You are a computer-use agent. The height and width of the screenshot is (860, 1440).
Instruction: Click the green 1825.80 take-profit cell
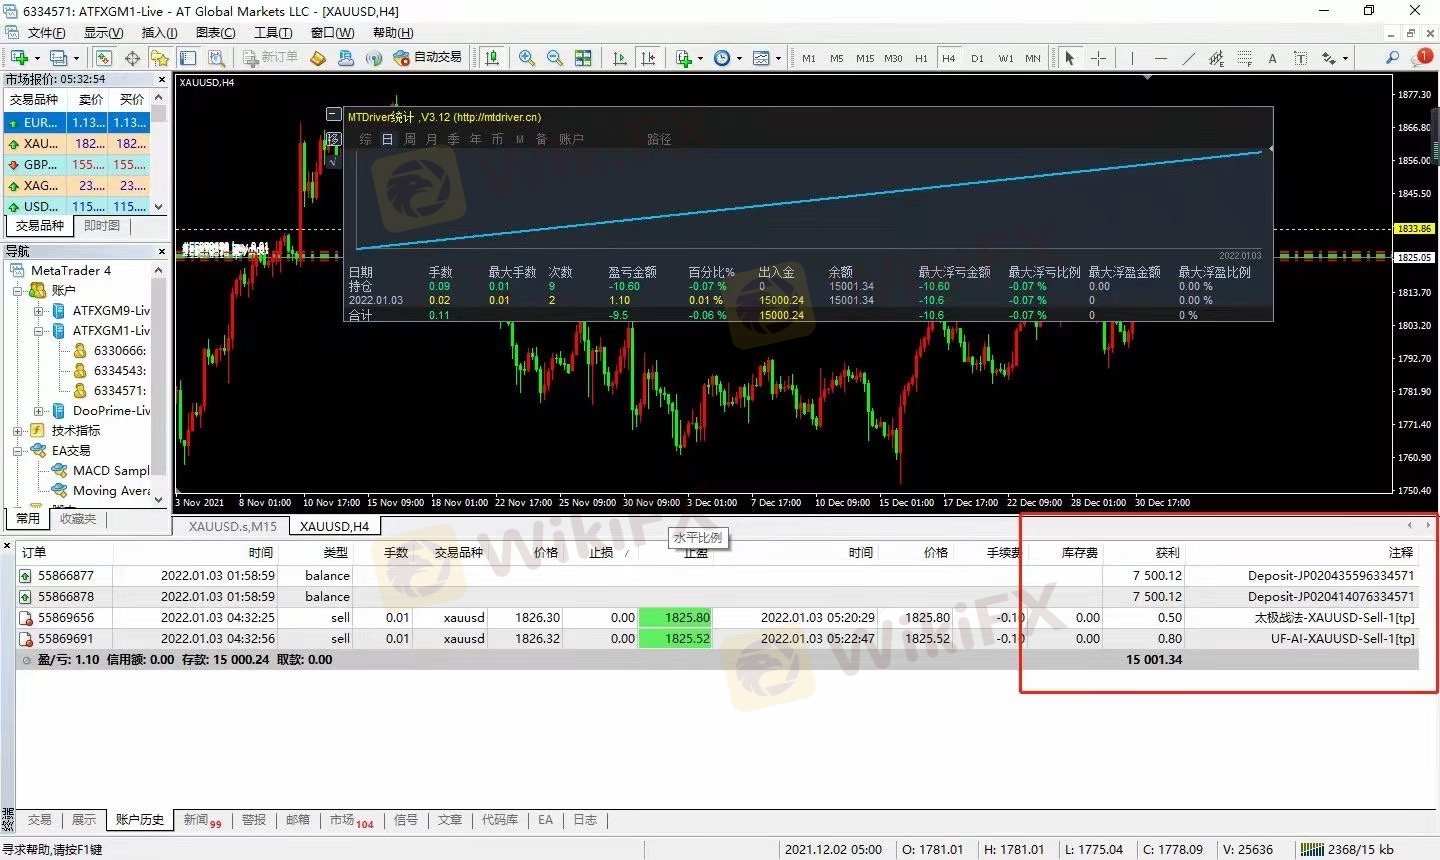point(675,618)
